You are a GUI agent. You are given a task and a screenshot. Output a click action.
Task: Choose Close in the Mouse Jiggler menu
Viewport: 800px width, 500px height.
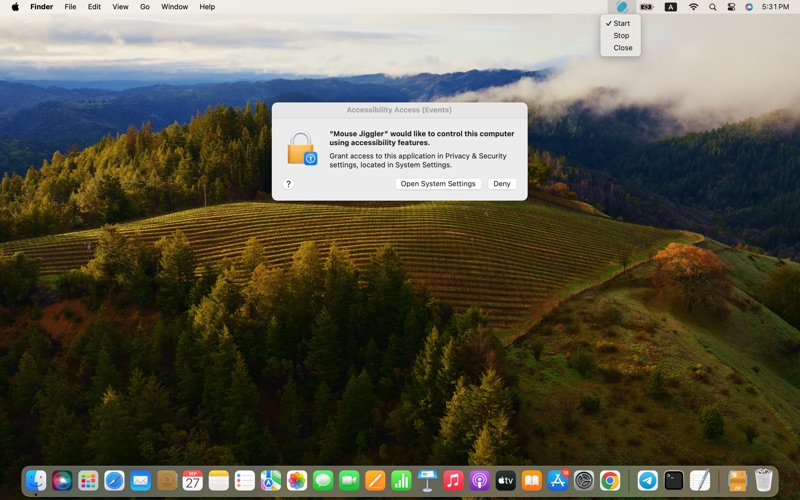click(x=622, y=48)
